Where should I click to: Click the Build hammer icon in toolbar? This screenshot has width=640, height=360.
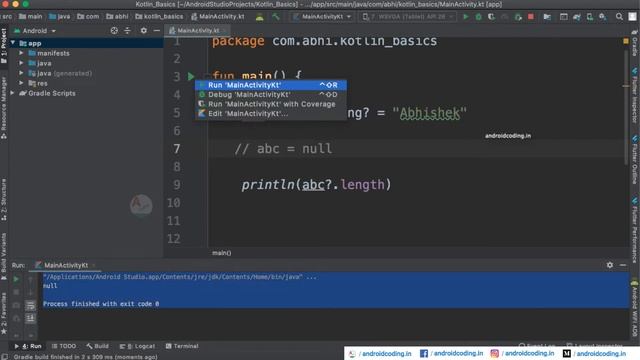[276, 17]
